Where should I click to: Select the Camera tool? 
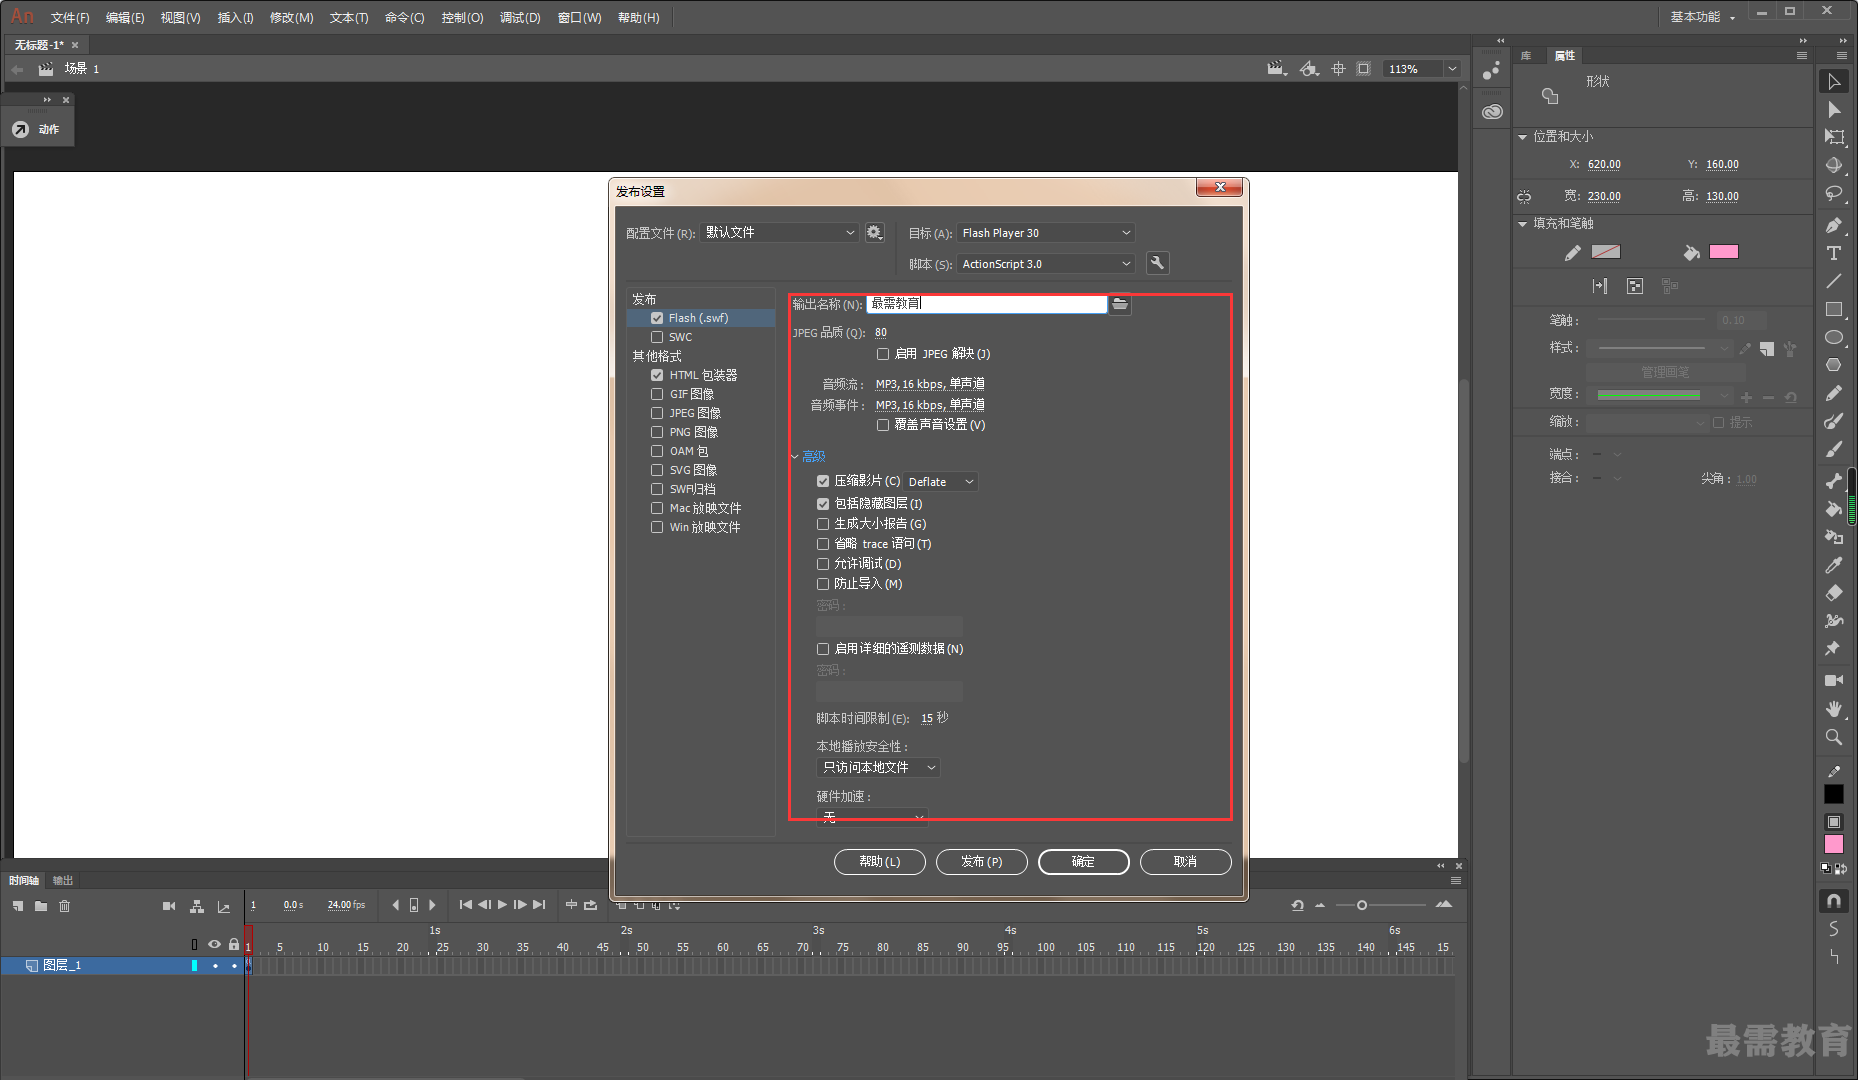tap(1834, 680)
